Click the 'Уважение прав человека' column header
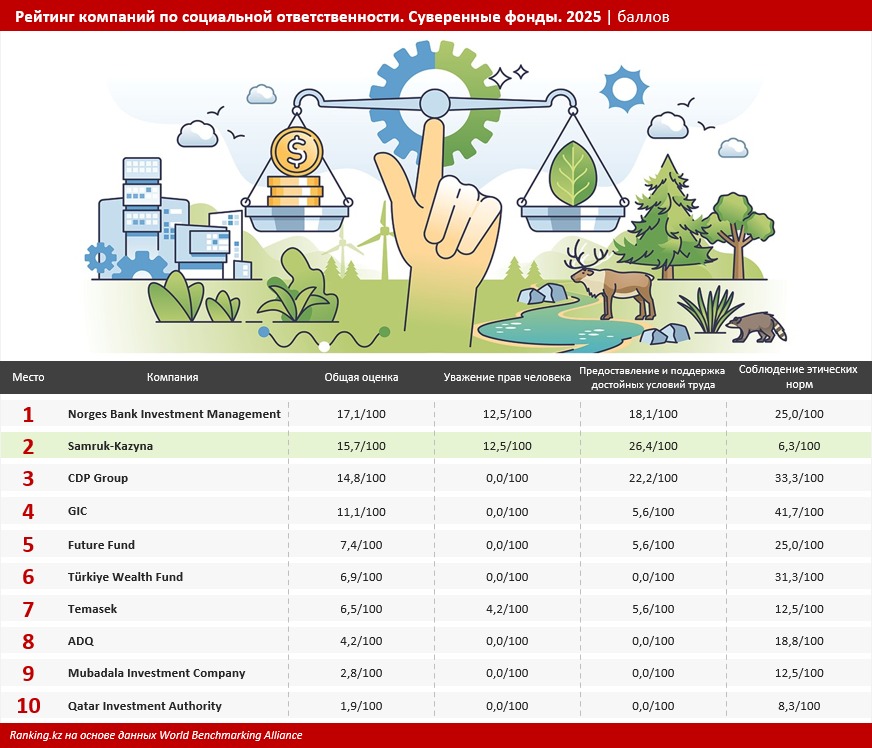The height and width of the screenshot is (748, 872). [507, 378]
